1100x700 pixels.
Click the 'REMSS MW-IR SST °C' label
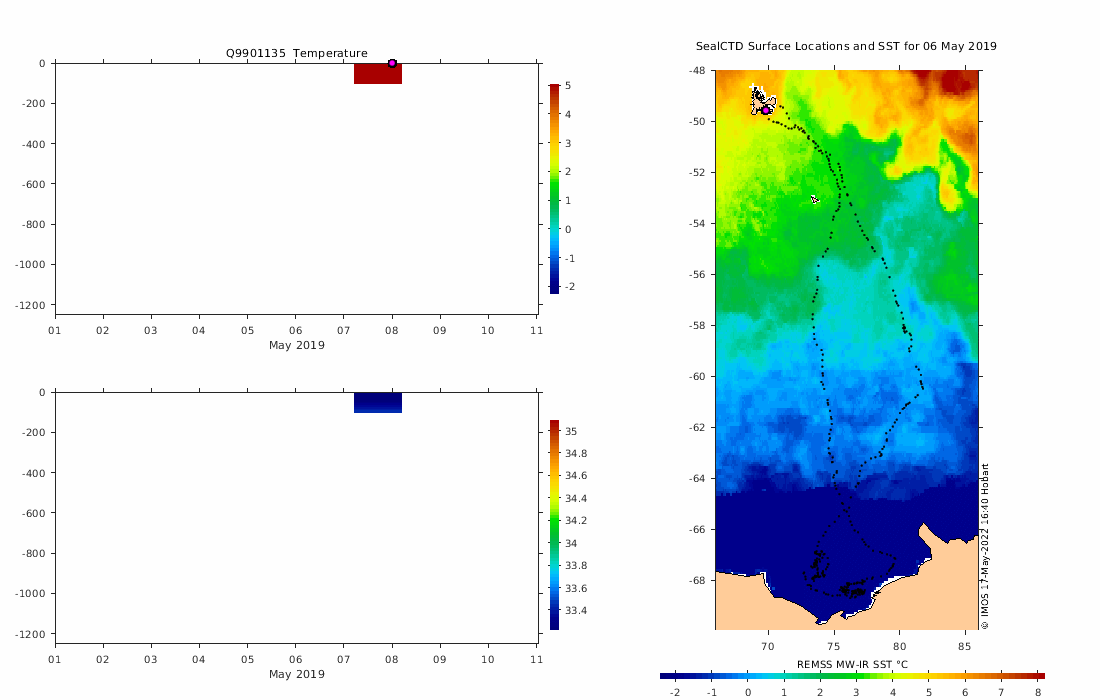point(852,664)
